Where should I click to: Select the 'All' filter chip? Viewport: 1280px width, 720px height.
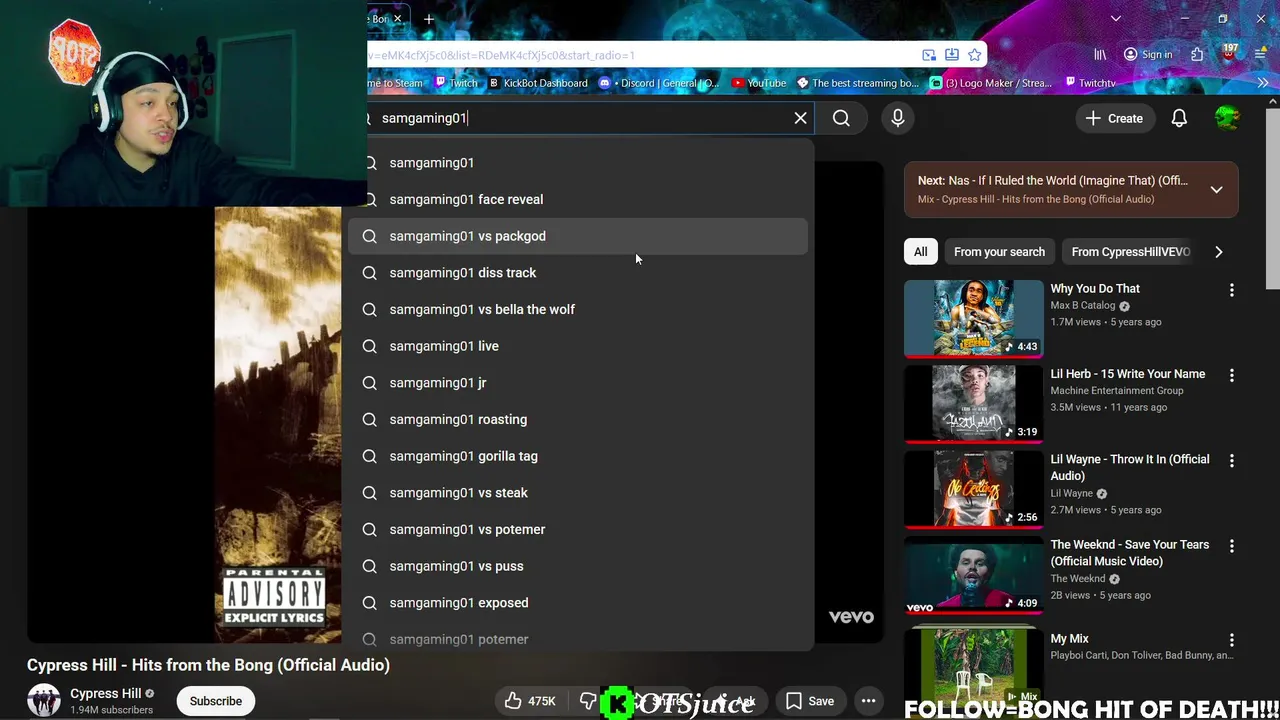tap(920, 252)
